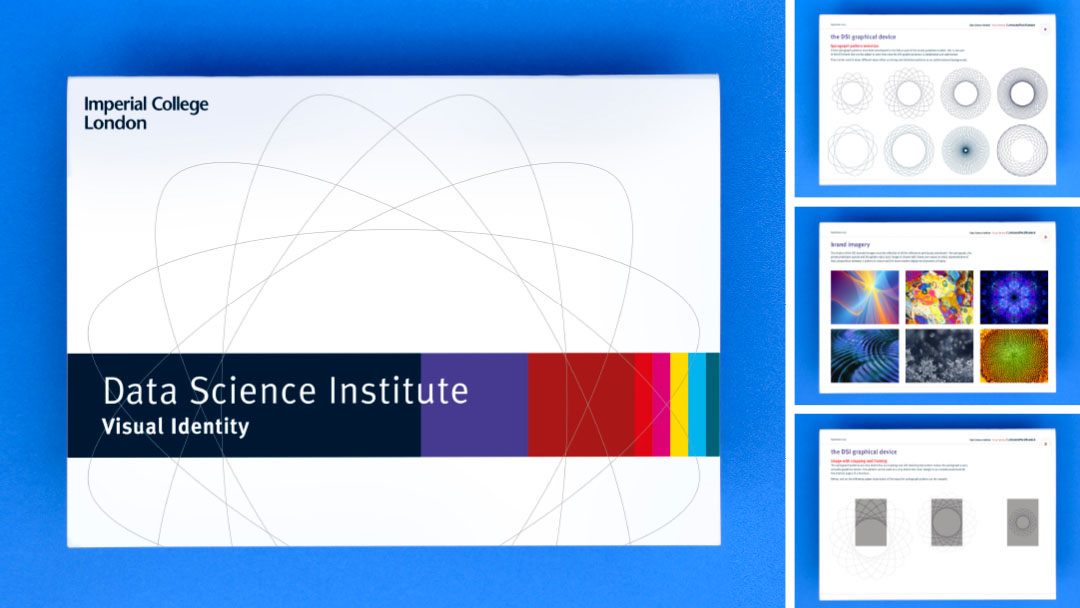The image size is (1080, 608).
Task: Pick the yellow stripe
Action: [x=679, y=405]
